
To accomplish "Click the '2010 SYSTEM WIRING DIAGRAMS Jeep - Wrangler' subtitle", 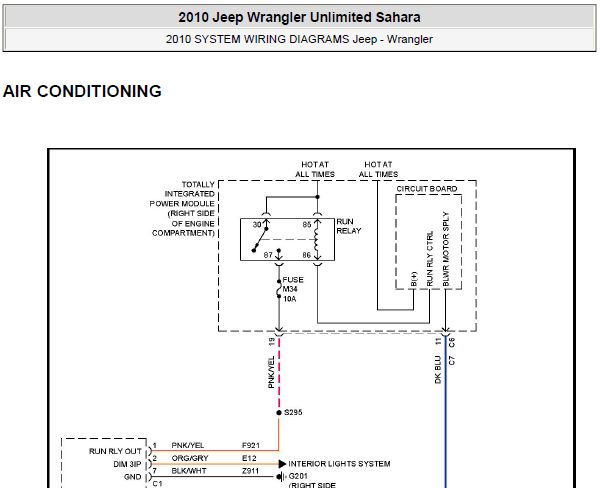I will [x=299, y=39].
